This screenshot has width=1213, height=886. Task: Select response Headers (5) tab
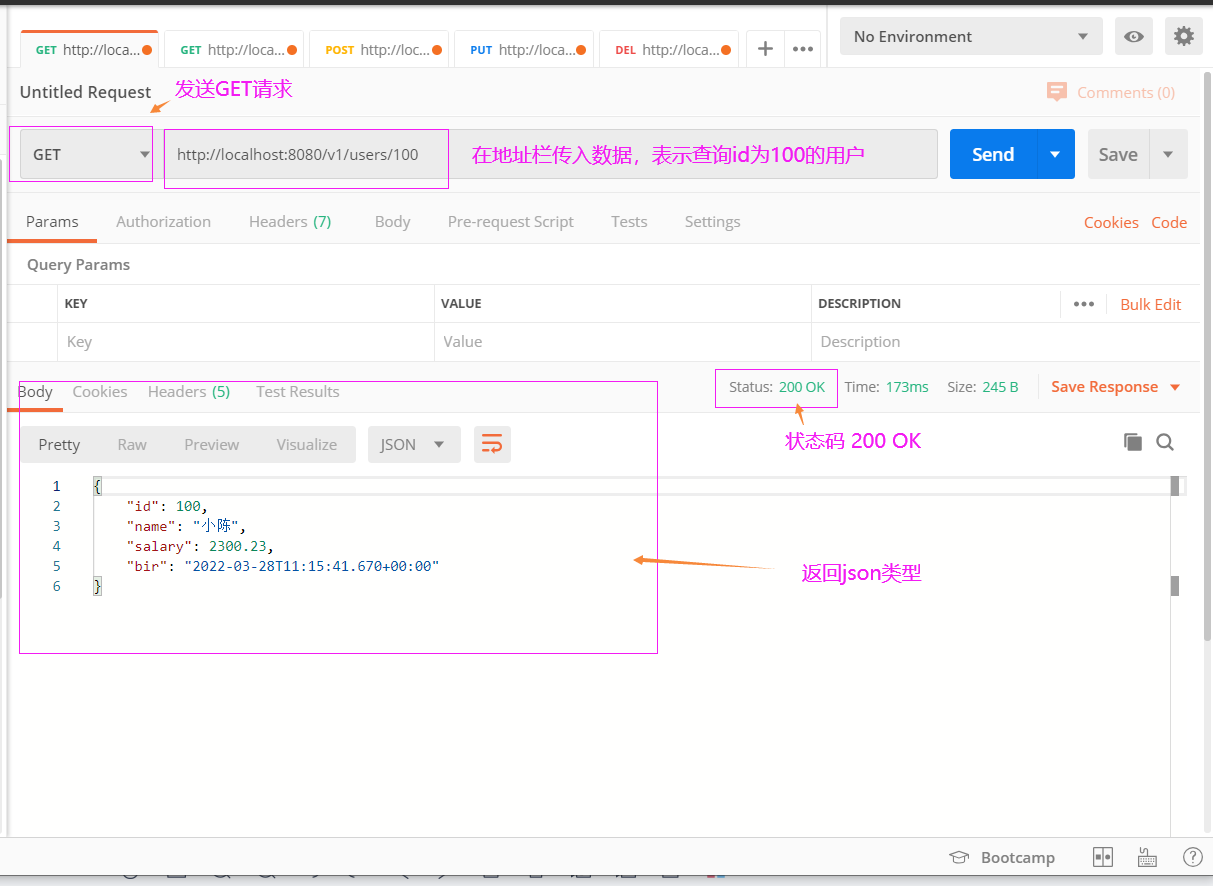point(189,392)
